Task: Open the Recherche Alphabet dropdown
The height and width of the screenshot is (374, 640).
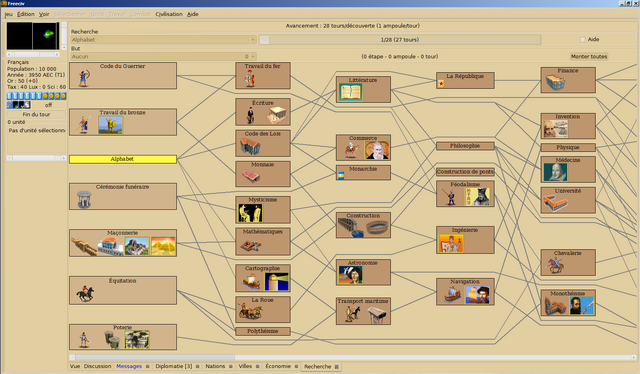Action: (164, 40)
